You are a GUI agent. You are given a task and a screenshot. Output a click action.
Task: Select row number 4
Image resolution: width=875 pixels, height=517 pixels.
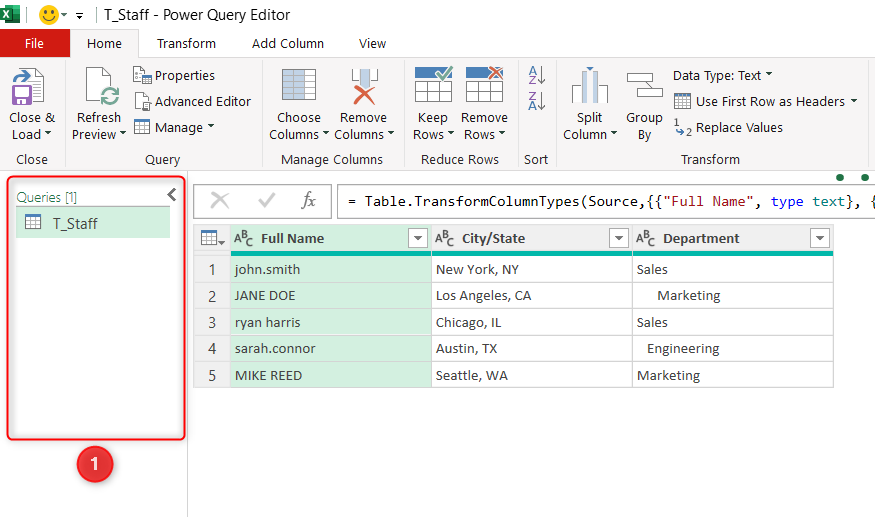pos(212,348)
